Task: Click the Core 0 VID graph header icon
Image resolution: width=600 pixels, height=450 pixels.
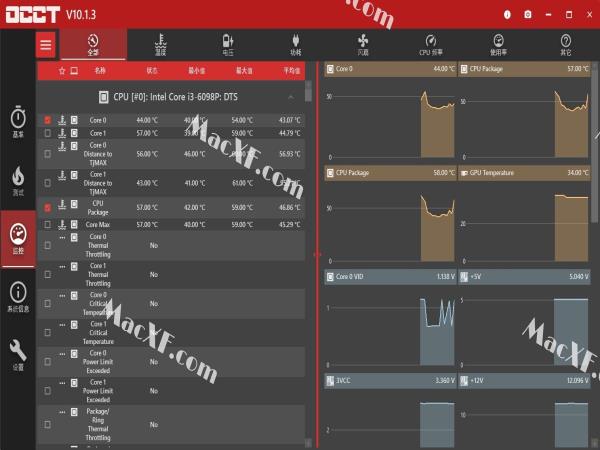Action: 330,277
